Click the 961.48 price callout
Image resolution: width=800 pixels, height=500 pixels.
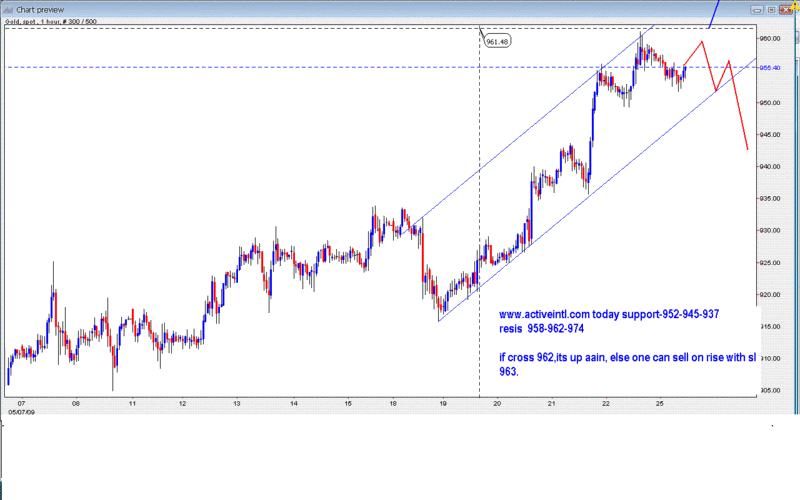point(497,42)
